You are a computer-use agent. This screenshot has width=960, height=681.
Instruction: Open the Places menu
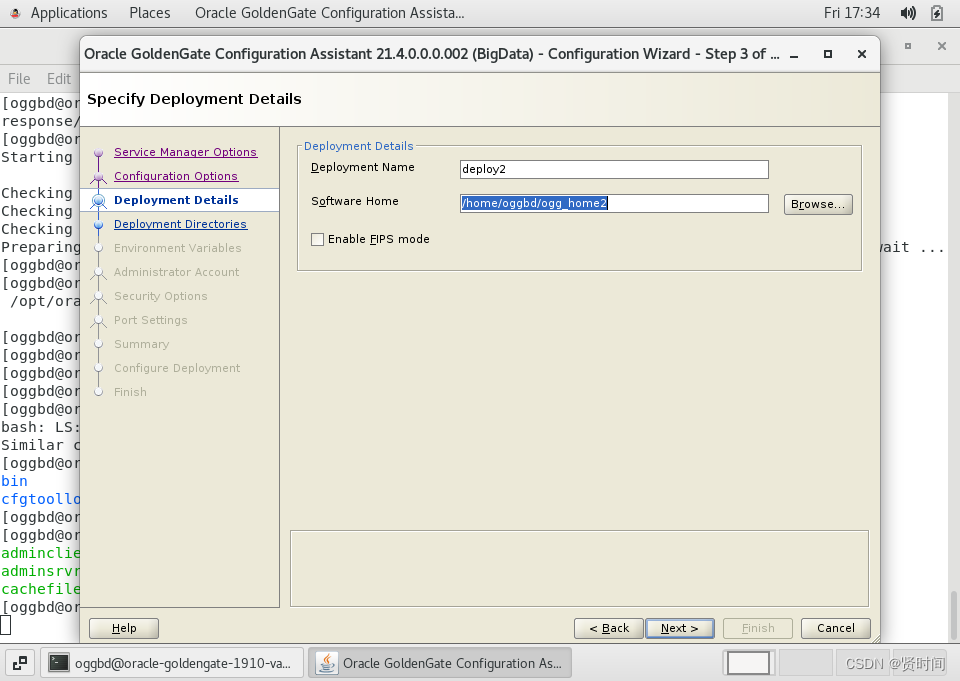149,13
